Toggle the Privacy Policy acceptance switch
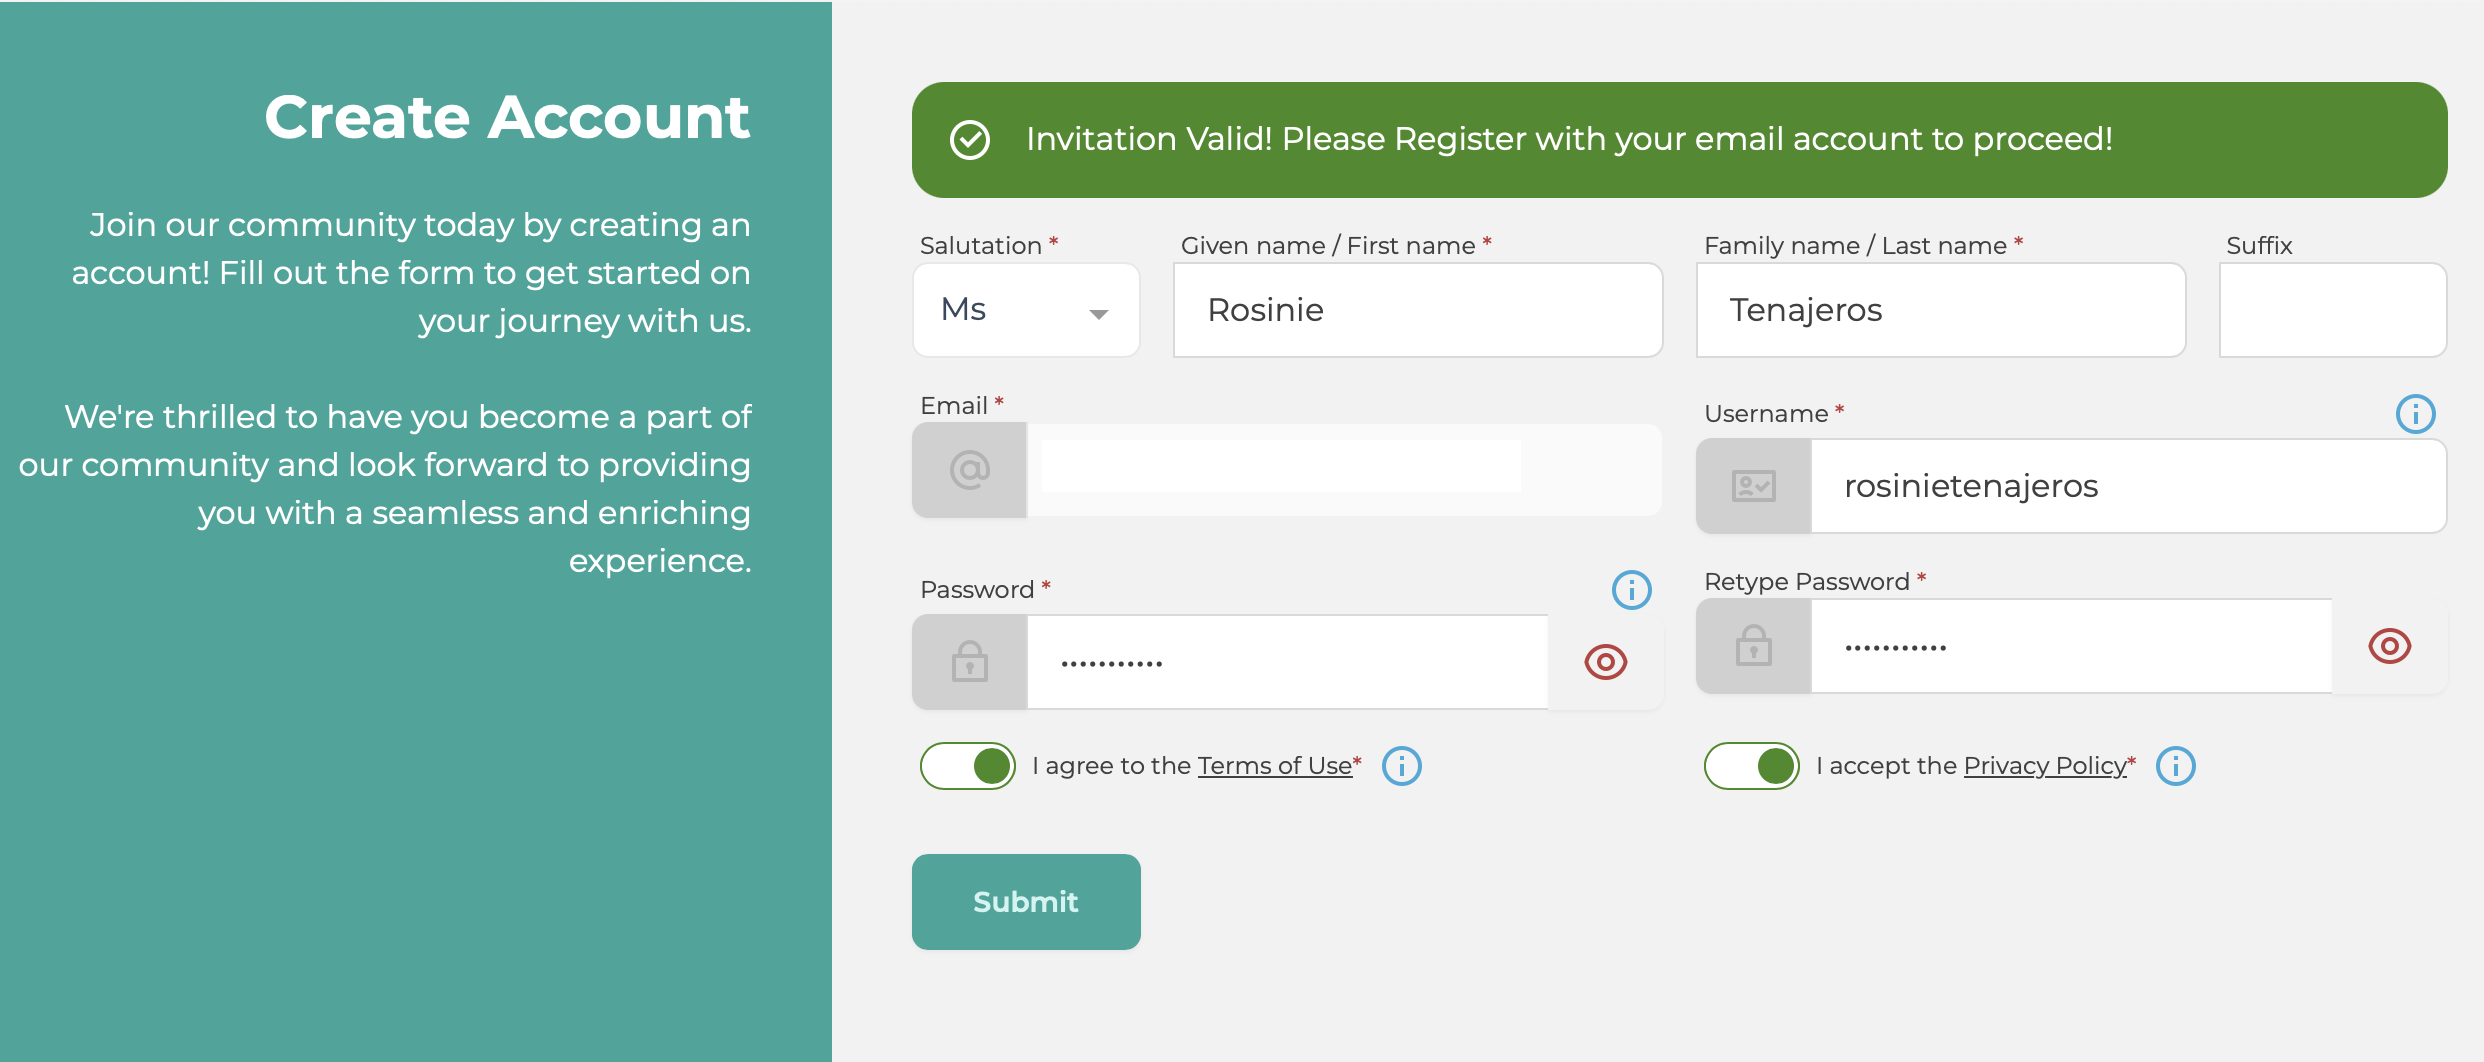2484x1062 pixels. pos(1751,766)
